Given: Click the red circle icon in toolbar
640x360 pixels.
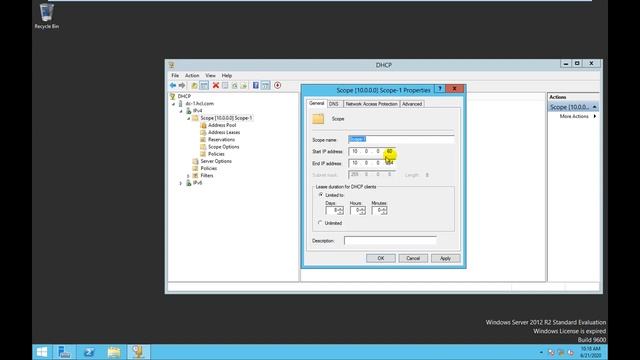Looking at the screenshot, I should click(x=278, y=85).
